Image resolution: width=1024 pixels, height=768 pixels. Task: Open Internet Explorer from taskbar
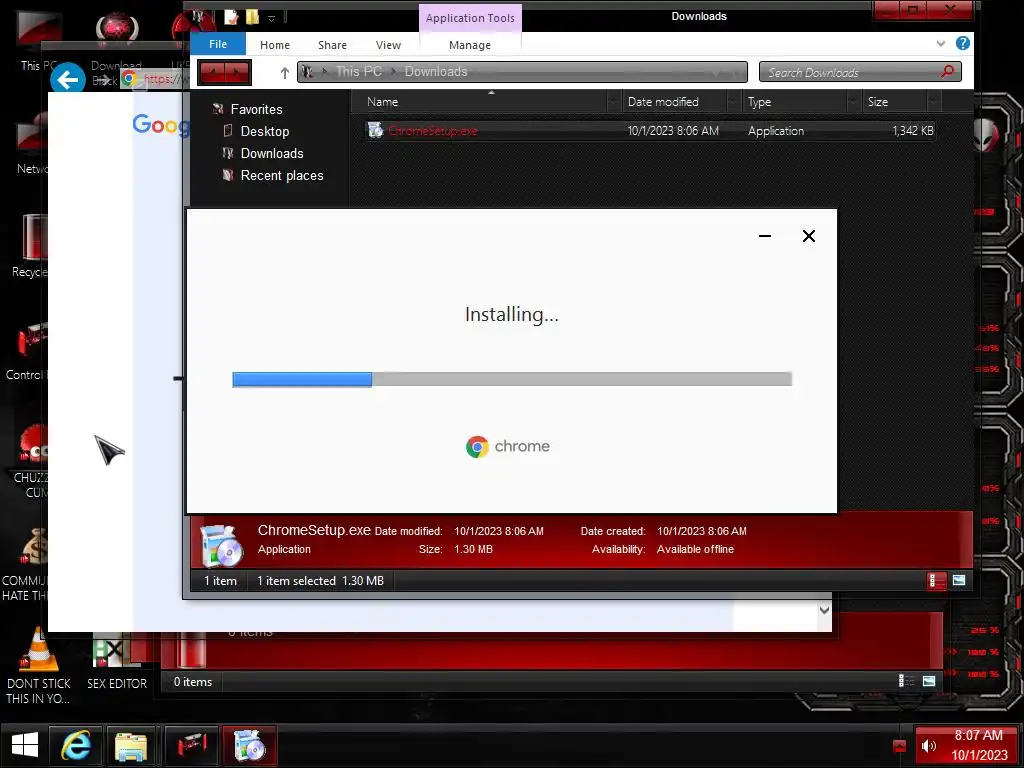76,744
